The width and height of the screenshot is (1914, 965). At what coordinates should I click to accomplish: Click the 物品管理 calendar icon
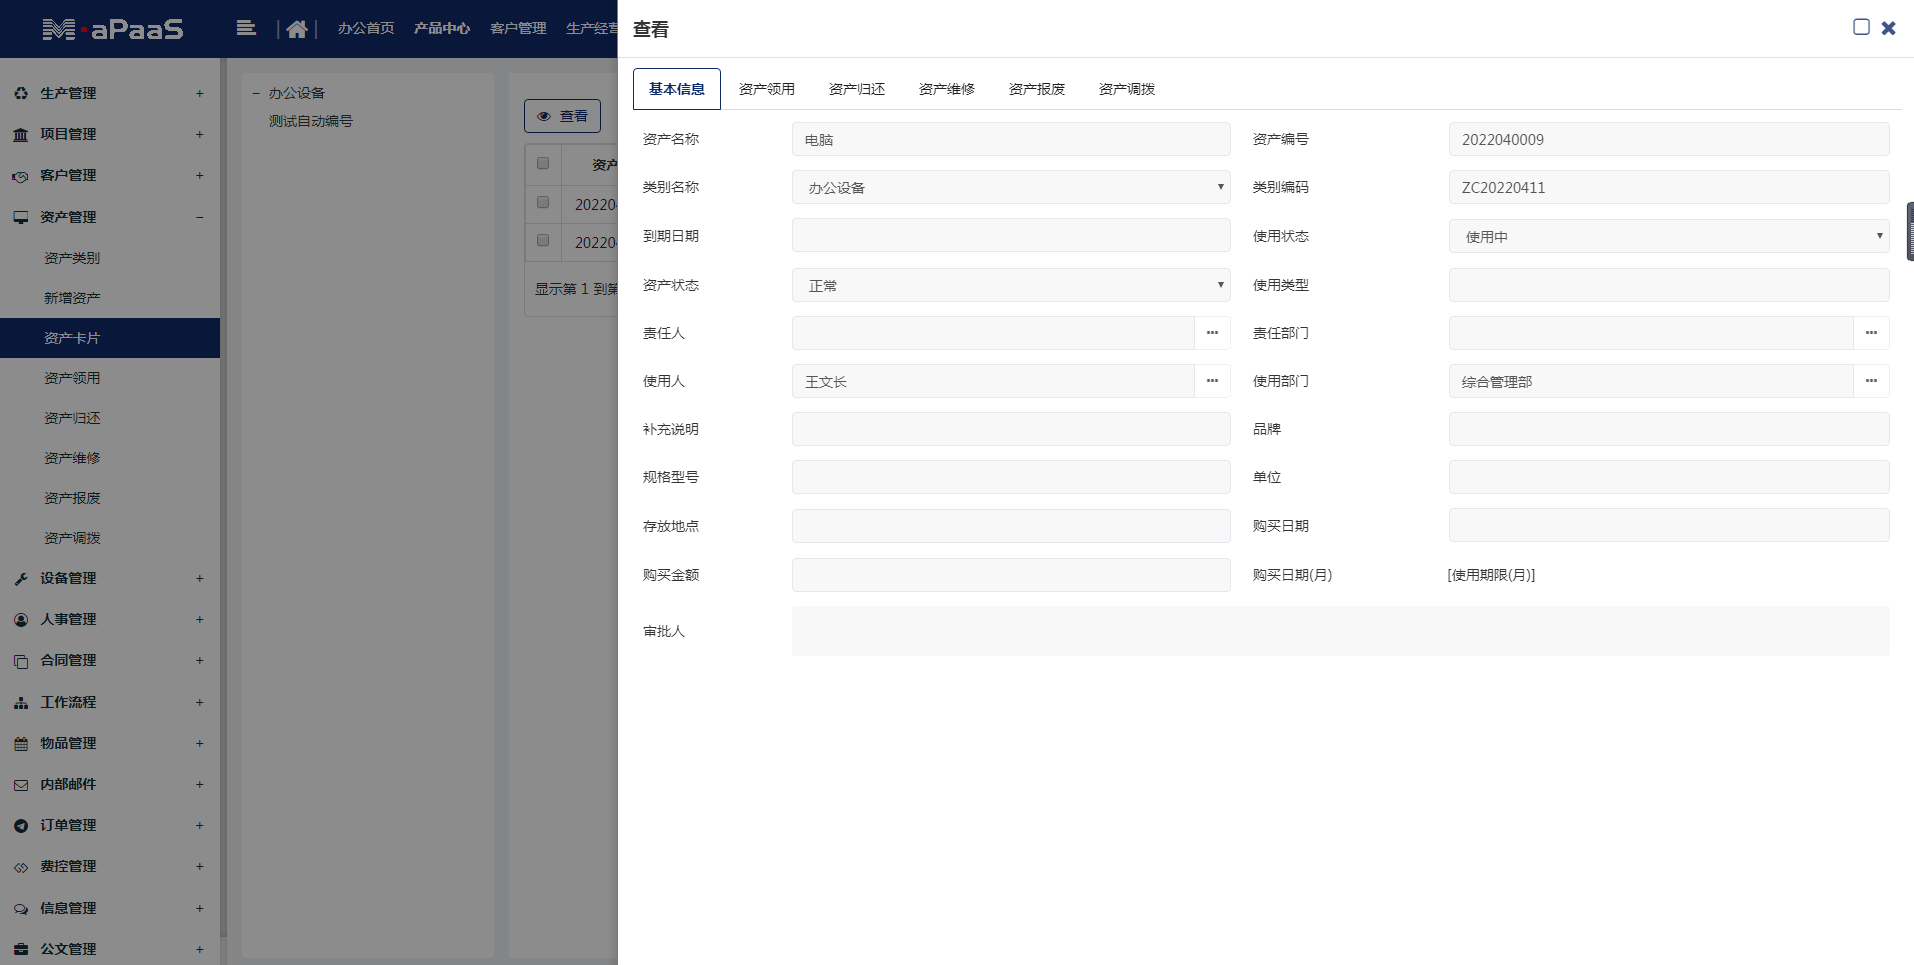coord(21,744)
